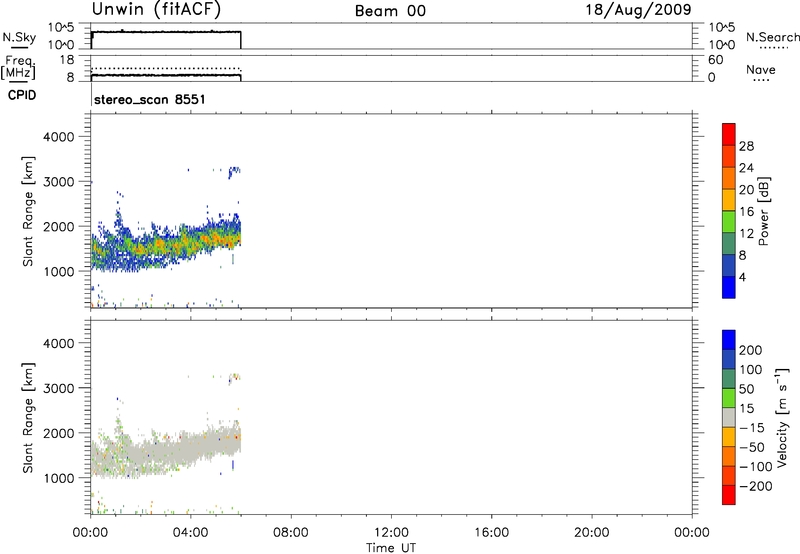
Task: Click the "stereo_scan 8551" program label
Action: tap(150, 99)
